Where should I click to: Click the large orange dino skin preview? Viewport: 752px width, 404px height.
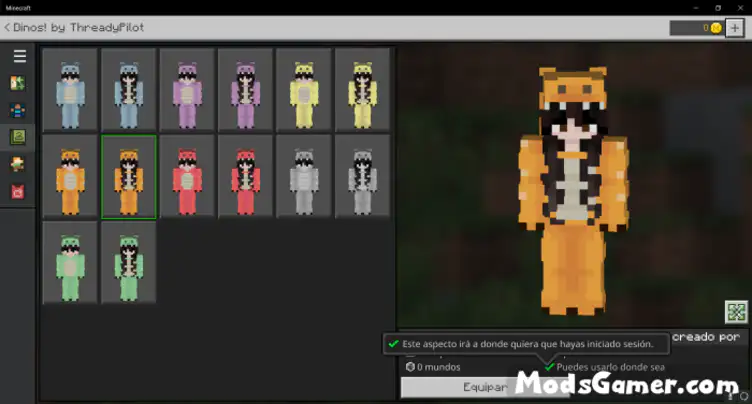coord(574,191)
